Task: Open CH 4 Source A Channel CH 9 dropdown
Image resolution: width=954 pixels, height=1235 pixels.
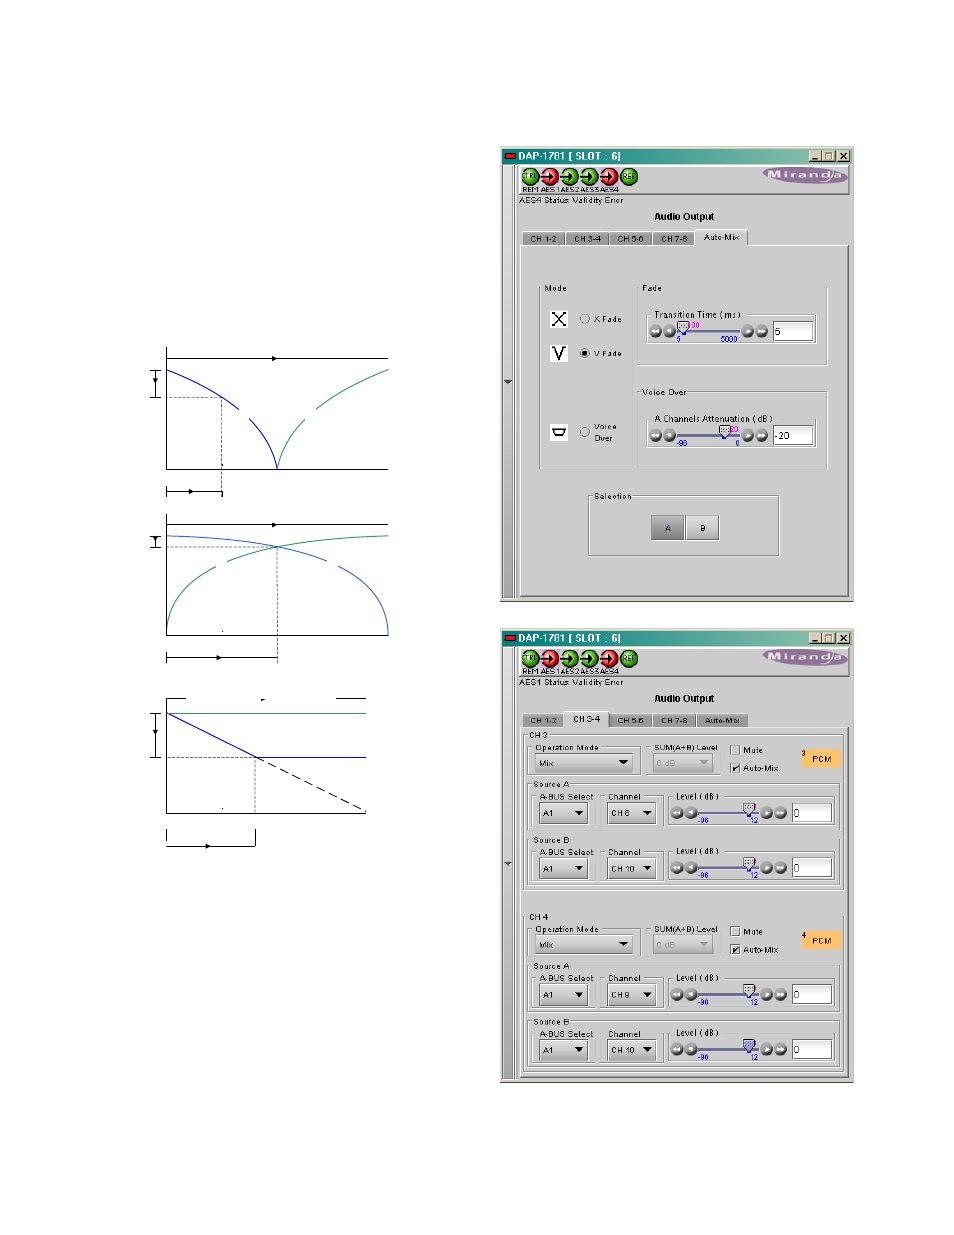Action: coord(632,995)
